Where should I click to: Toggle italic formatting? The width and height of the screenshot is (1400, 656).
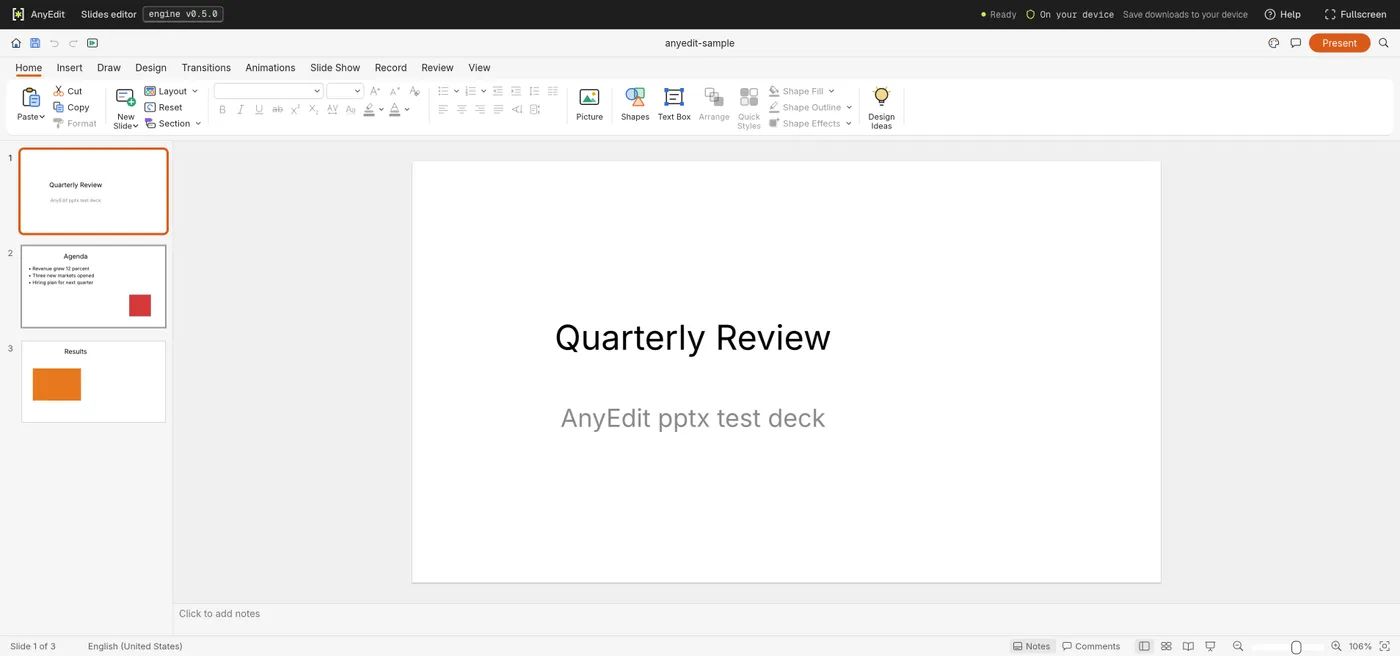(240, 109)
